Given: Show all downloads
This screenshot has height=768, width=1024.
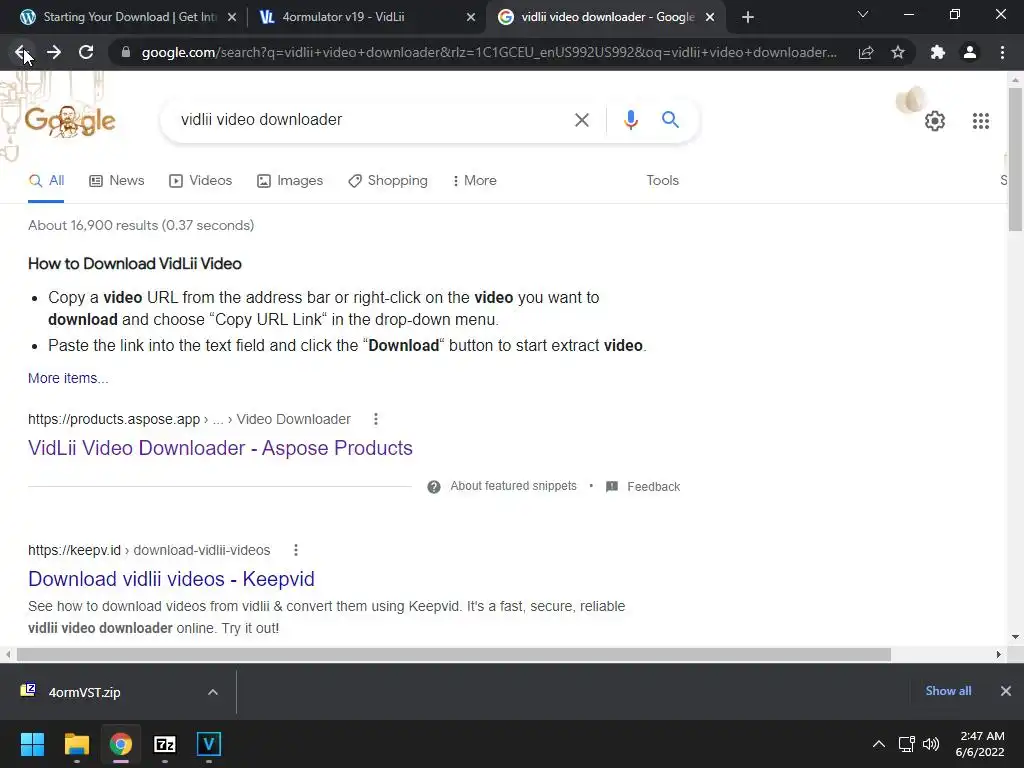Looking at the screenshot, I should pos(948,691).
